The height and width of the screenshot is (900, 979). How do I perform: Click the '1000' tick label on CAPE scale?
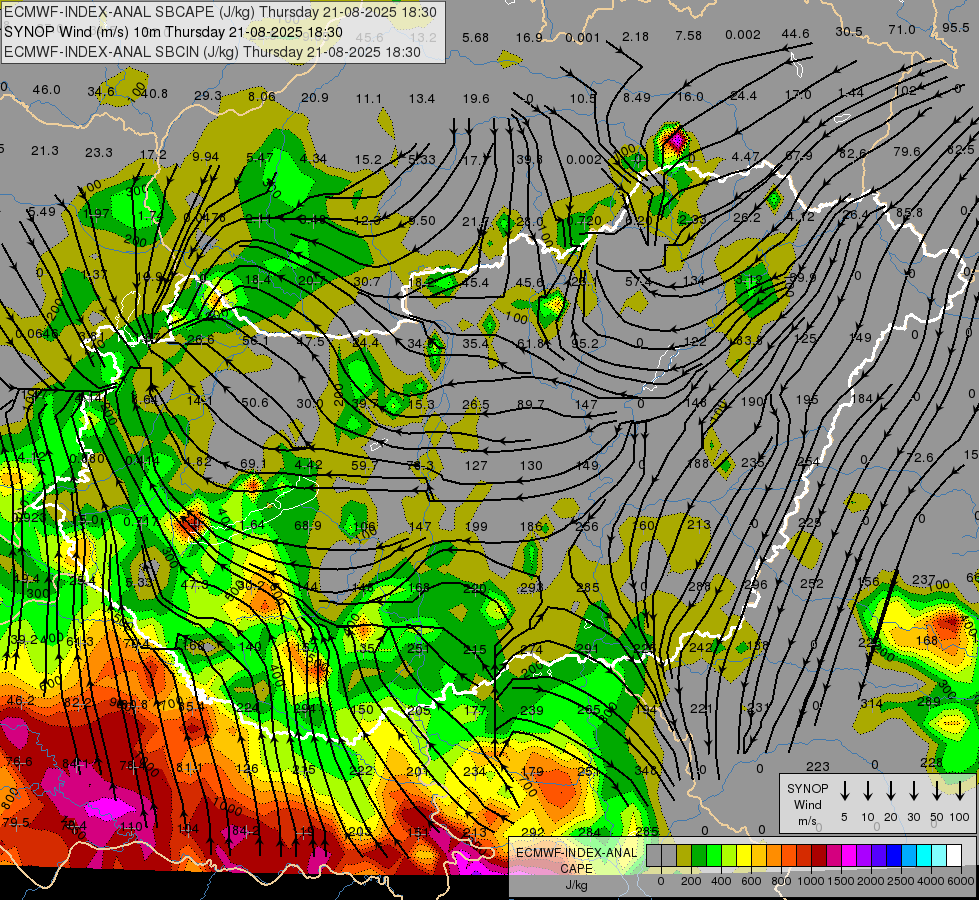[x=811, y=881]
